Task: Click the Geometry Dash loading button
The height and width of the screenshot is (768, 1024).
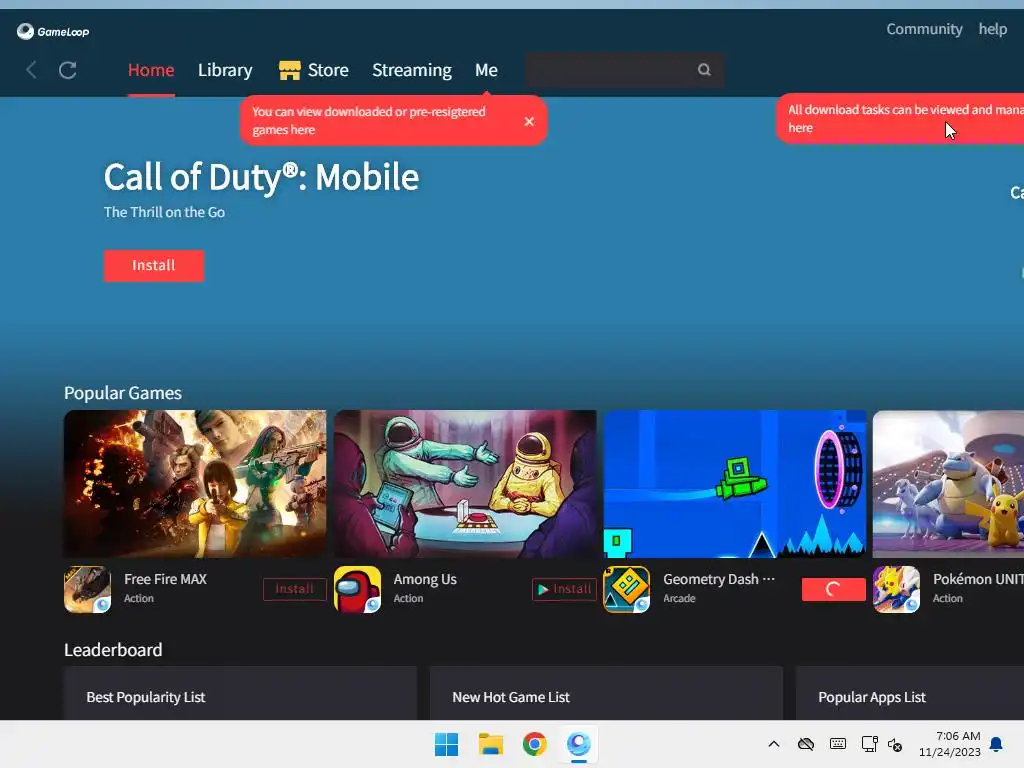Action: coord(833,589)
